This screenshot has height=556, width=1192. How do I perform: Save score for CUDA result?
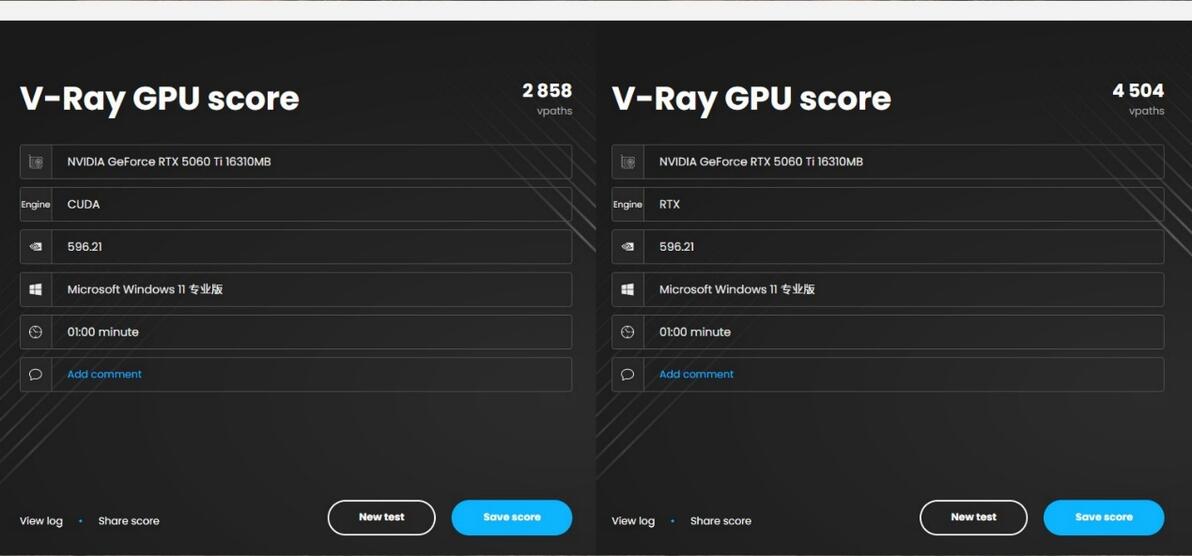click(x=512, y=517)
